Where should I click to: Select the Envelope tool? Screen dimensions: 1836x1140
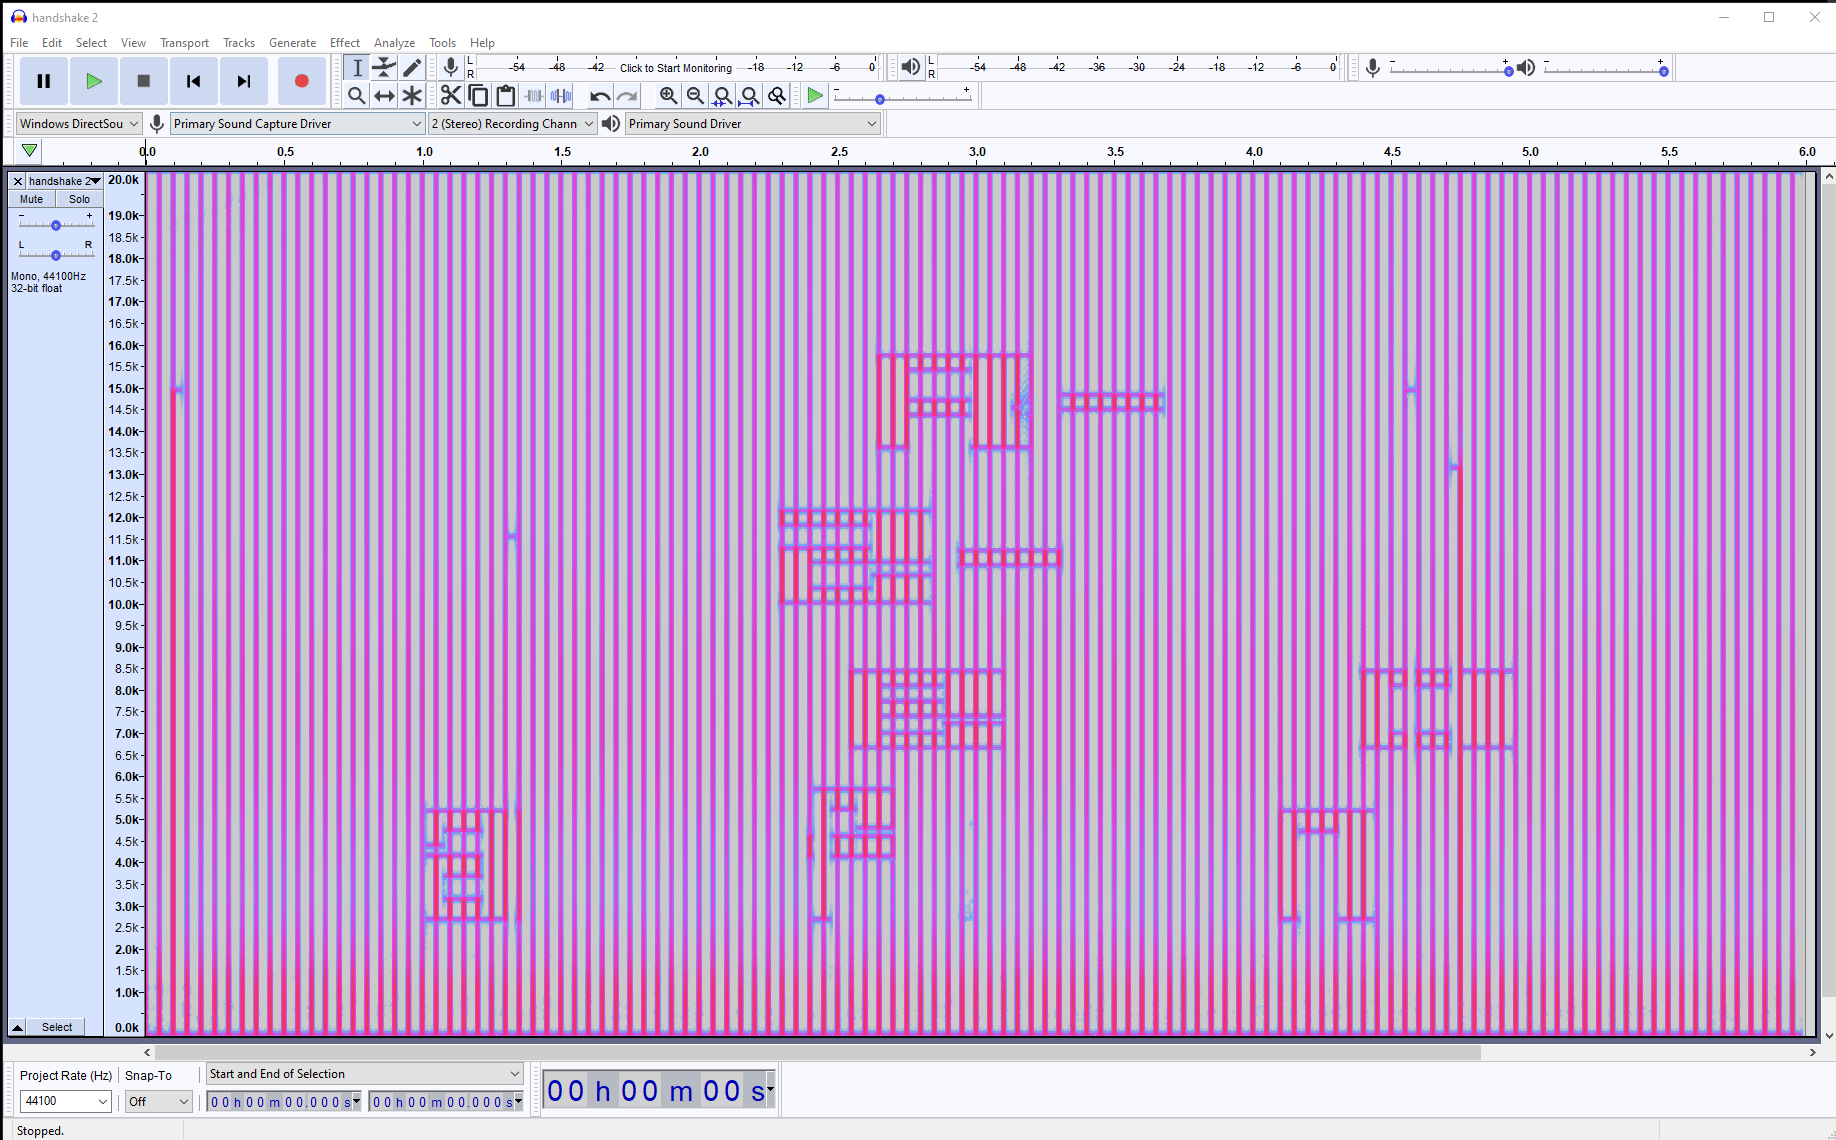coord(384,67)
